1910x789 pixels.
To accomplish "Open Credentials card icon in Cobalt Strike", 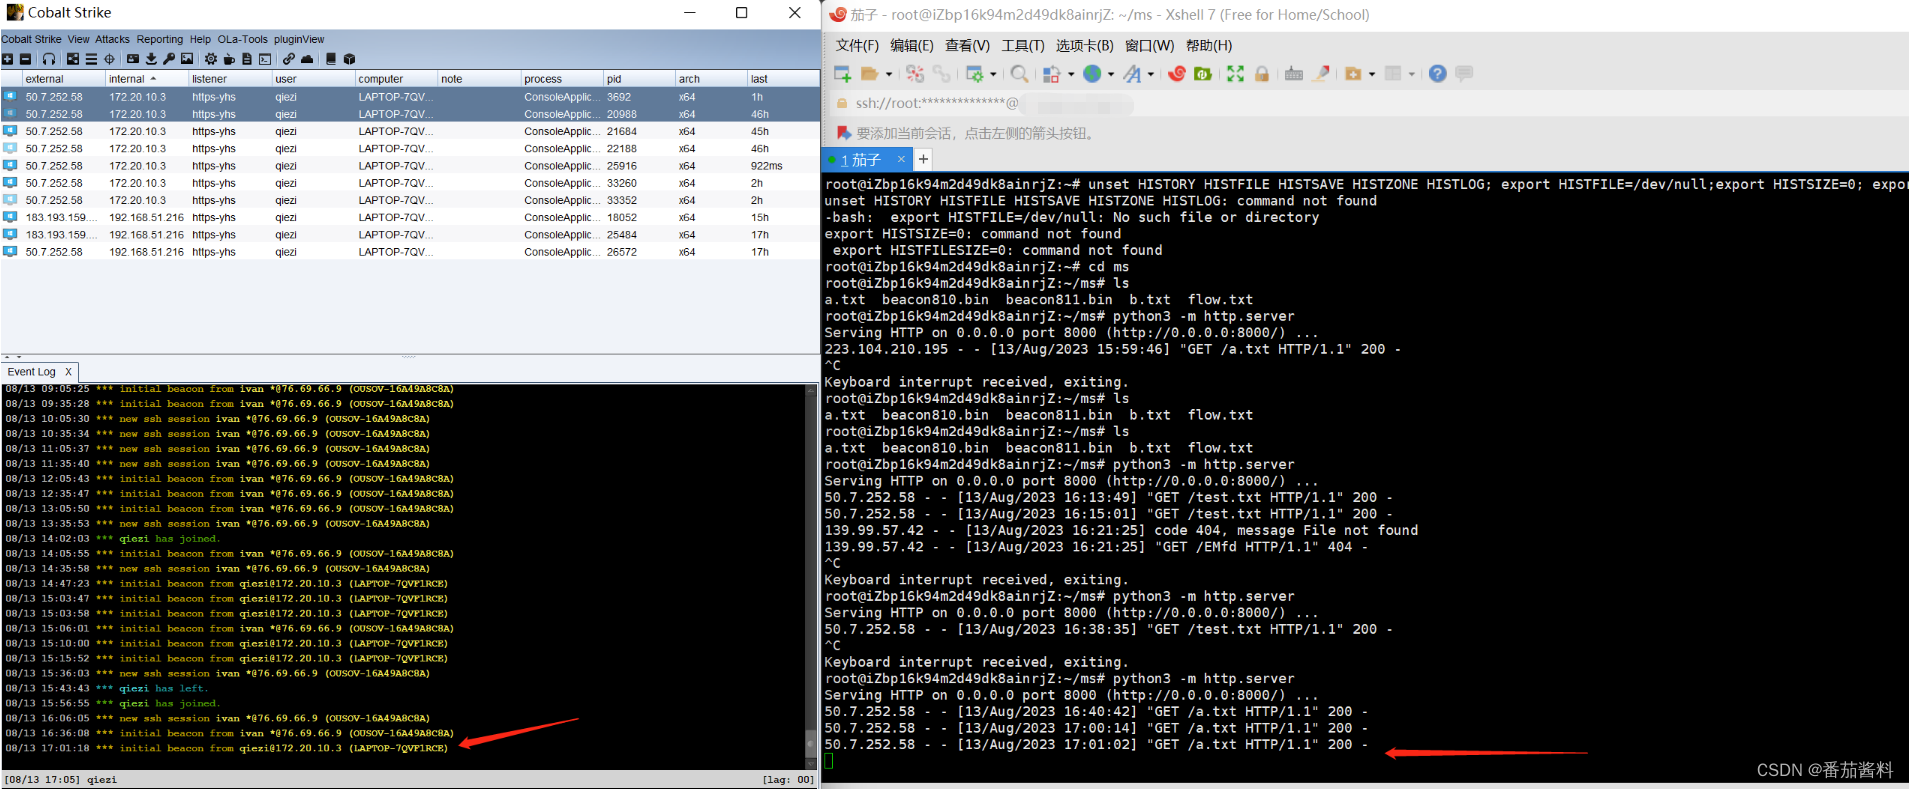I will (x=133, y=59).
